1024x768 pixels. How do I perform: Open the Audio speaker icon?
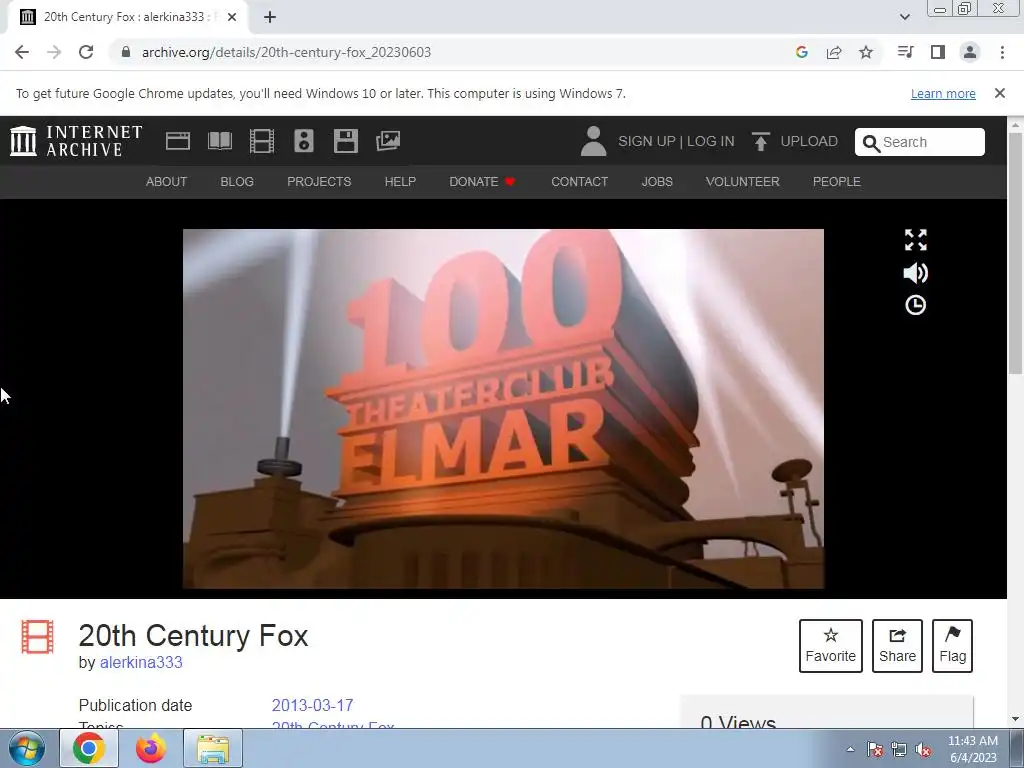point(304,141)
